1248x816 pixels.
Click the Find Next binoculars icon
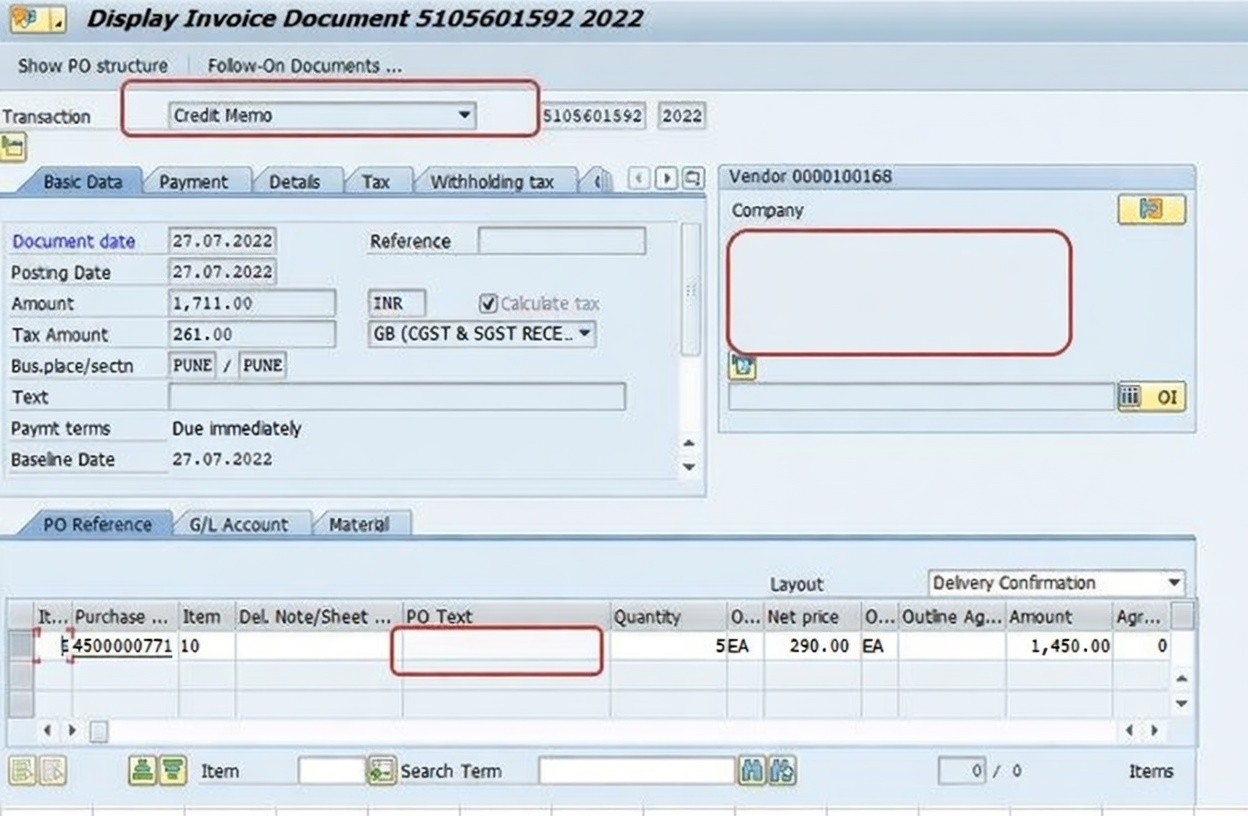point(783,771)
